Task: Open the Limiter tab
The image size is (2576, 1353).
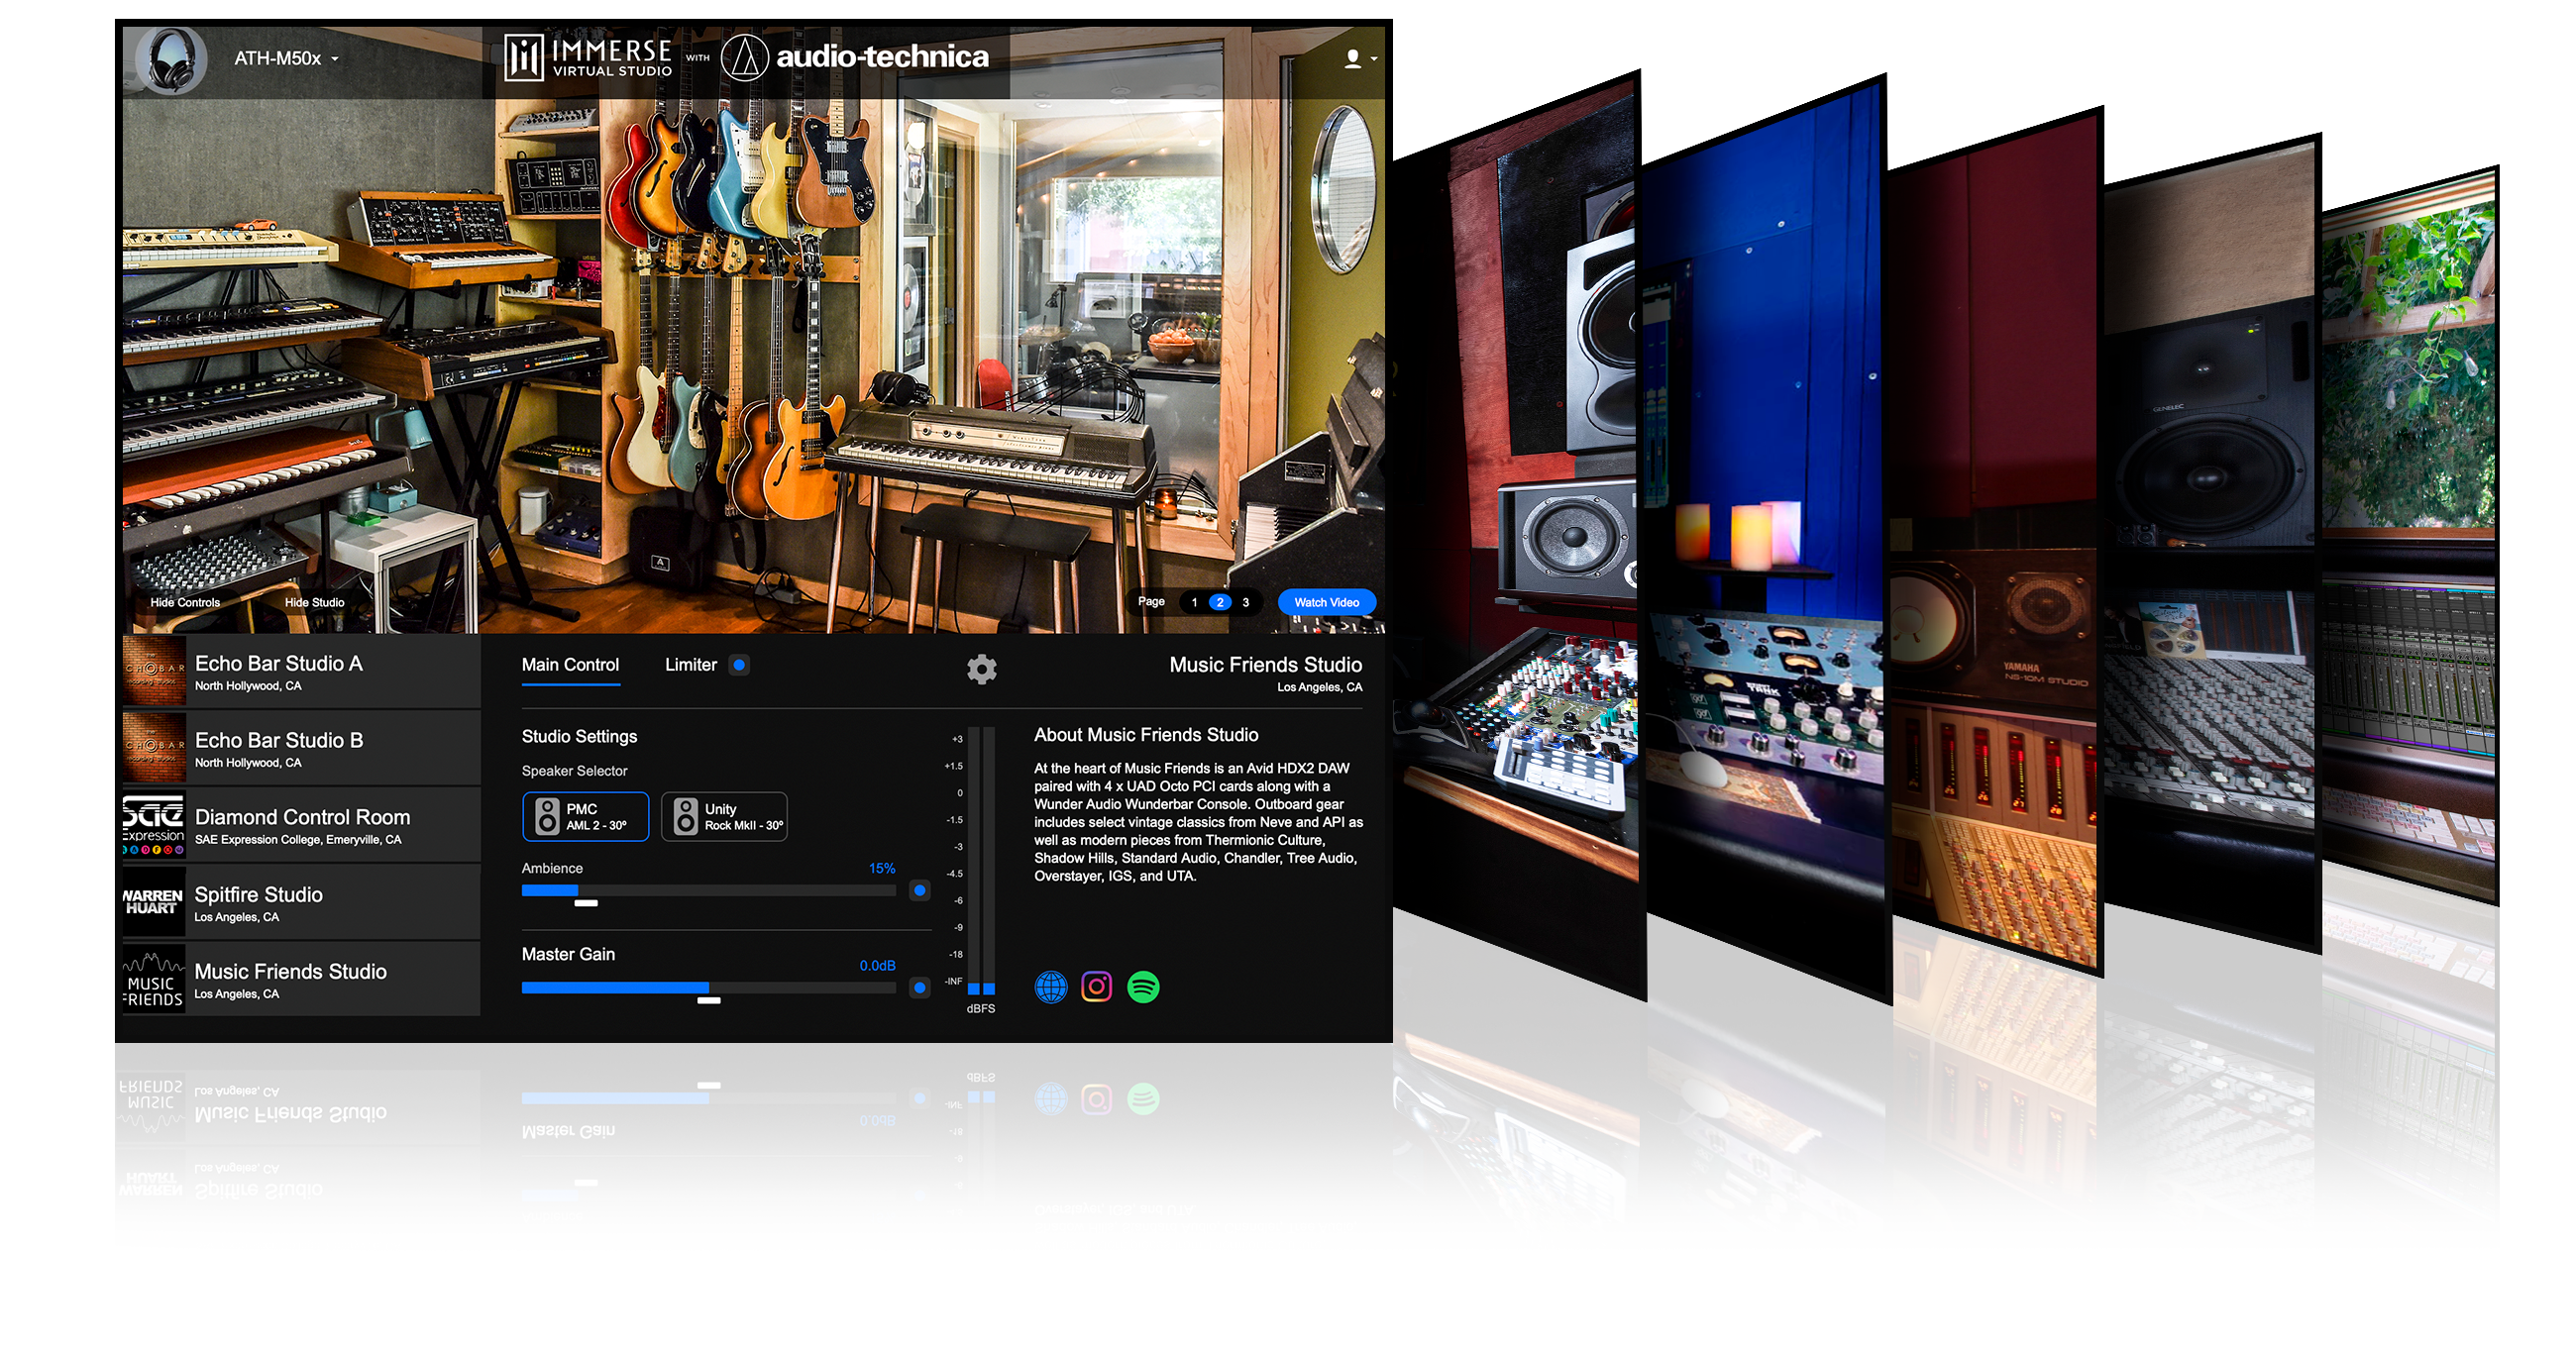Action: [691, 666]
